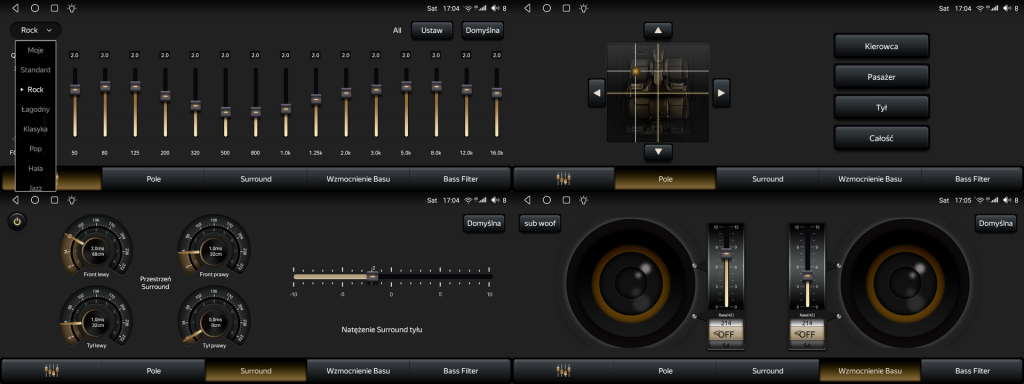Focus sound on Kierowca
This screenshot has width=1024, height=384.
pyautogui.click(x=881, y=47)
